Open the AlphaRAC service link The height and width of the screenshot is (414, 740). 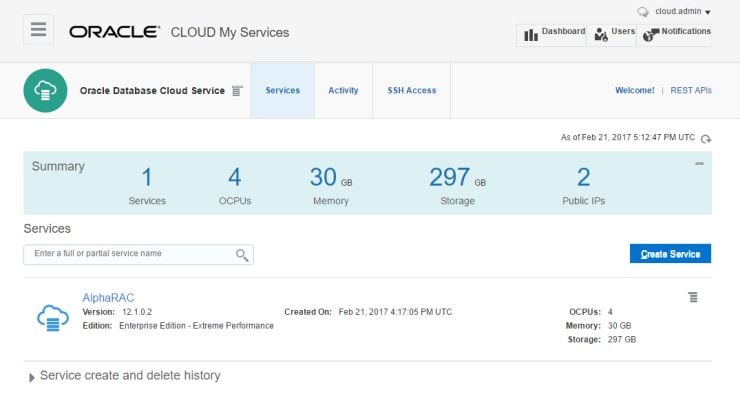point(108,297)
